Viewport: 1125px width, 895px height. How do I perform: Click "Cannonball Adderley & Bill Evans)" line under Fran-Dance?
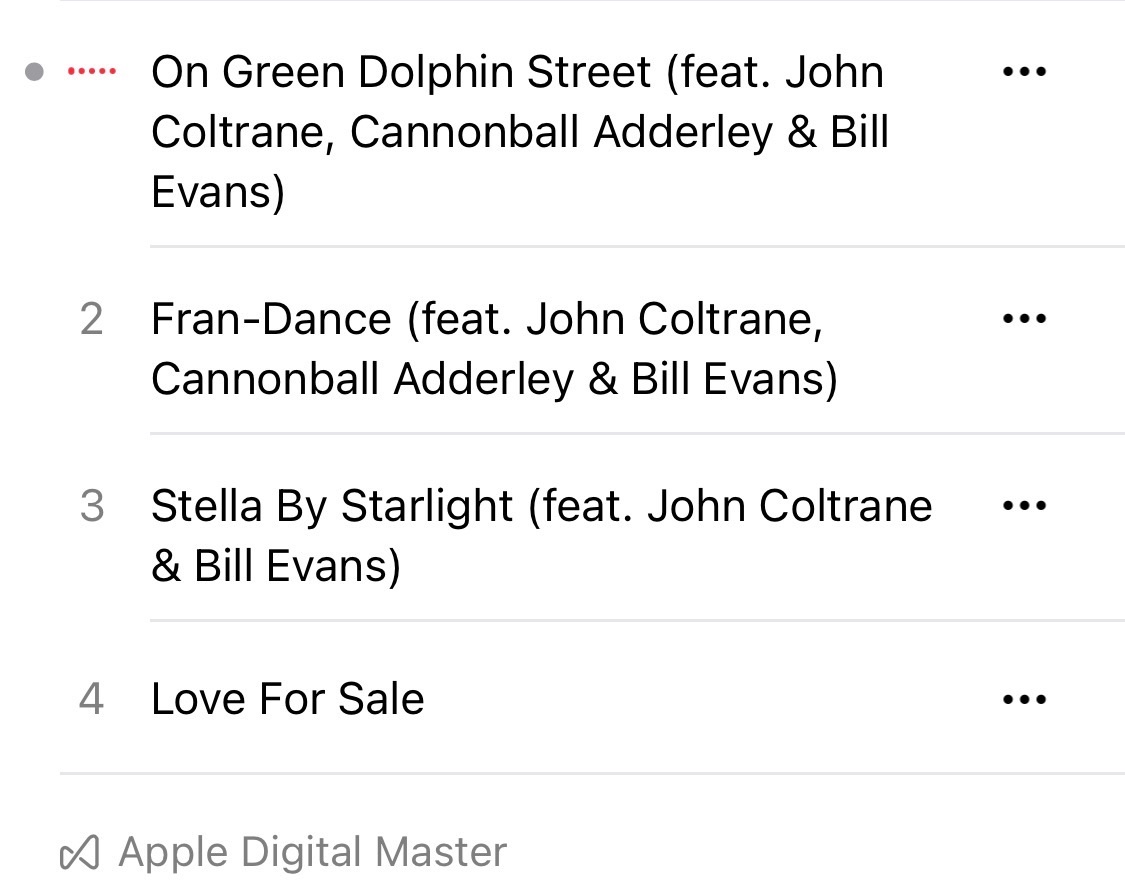coord(494,379)
